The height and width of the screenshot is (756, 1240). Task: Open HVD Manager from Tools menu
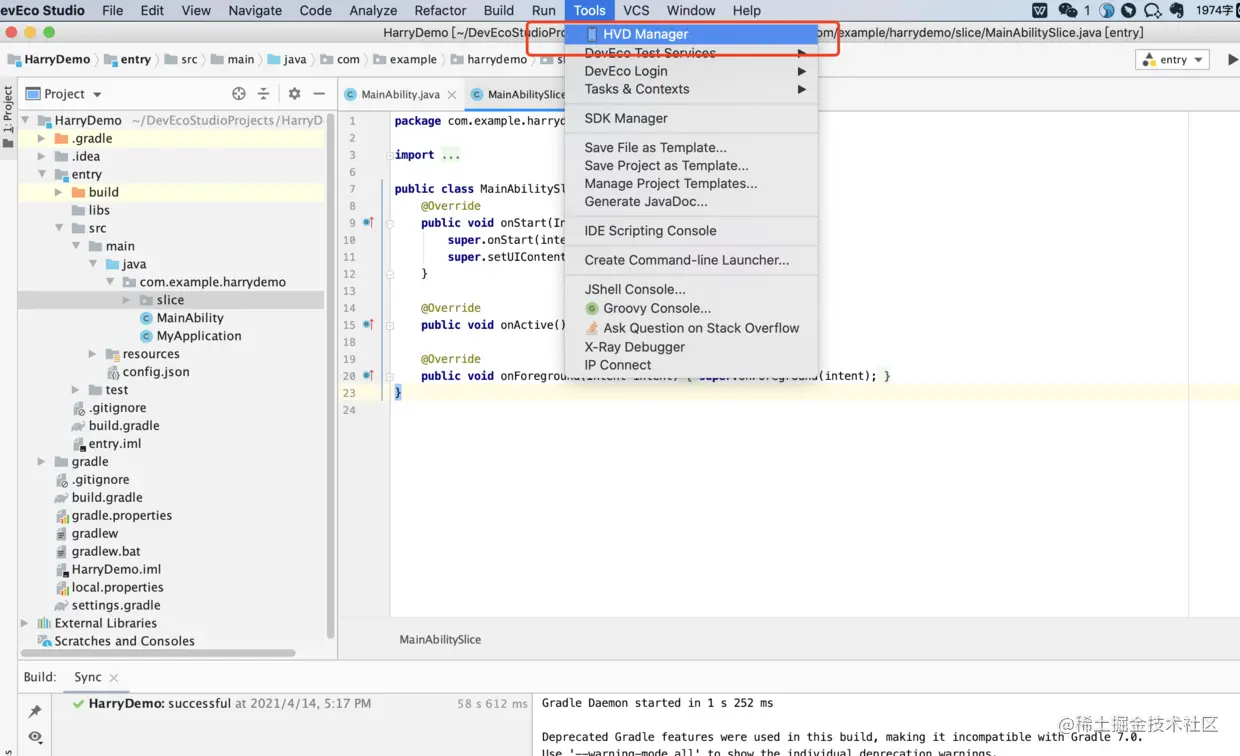tap(692, 34)
